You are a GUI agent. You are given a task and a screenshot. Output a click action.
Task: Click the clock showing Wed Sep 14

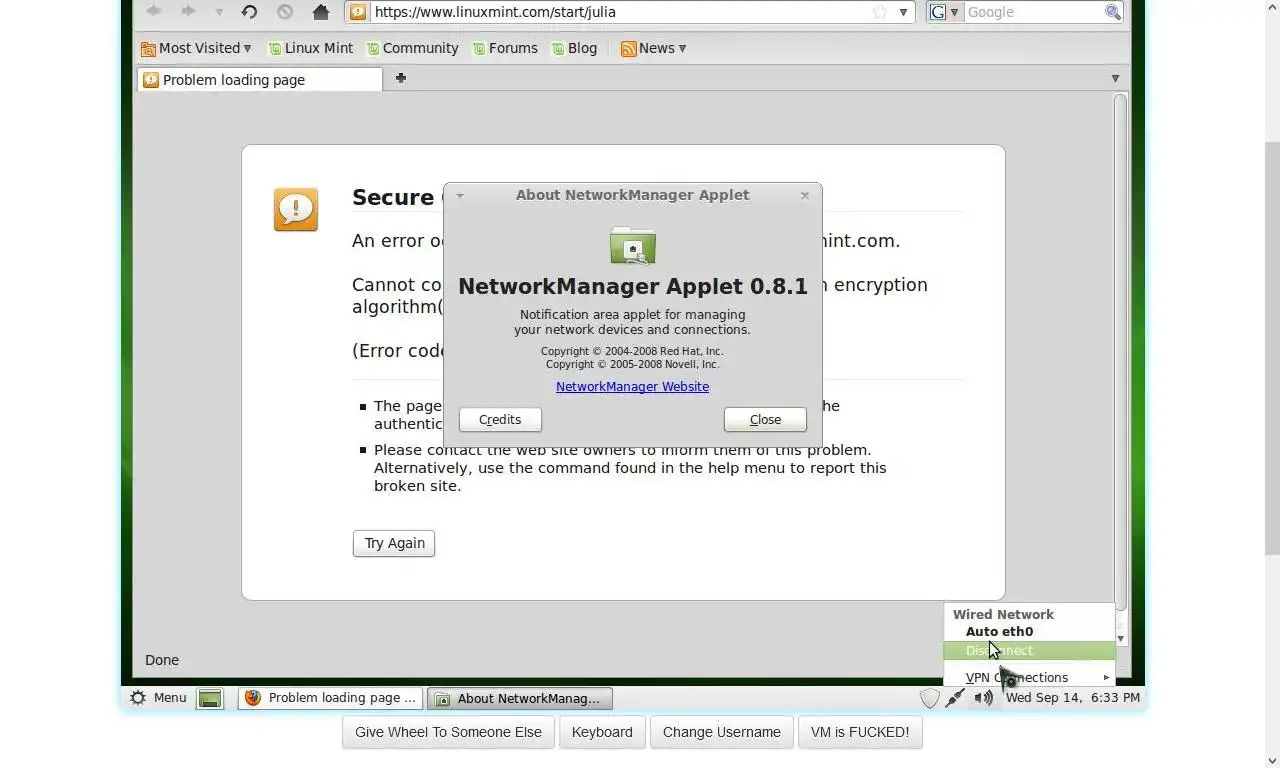coord(1072,698)
